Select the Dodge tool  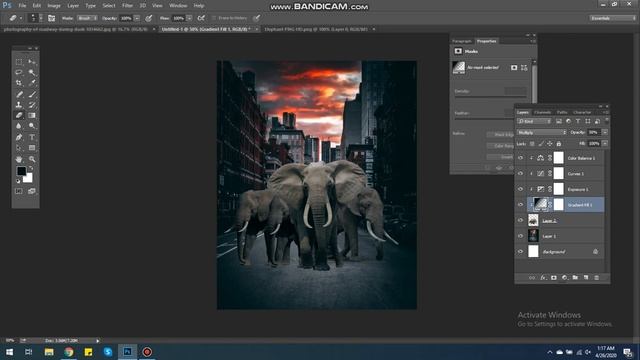(x=32, y=126)
